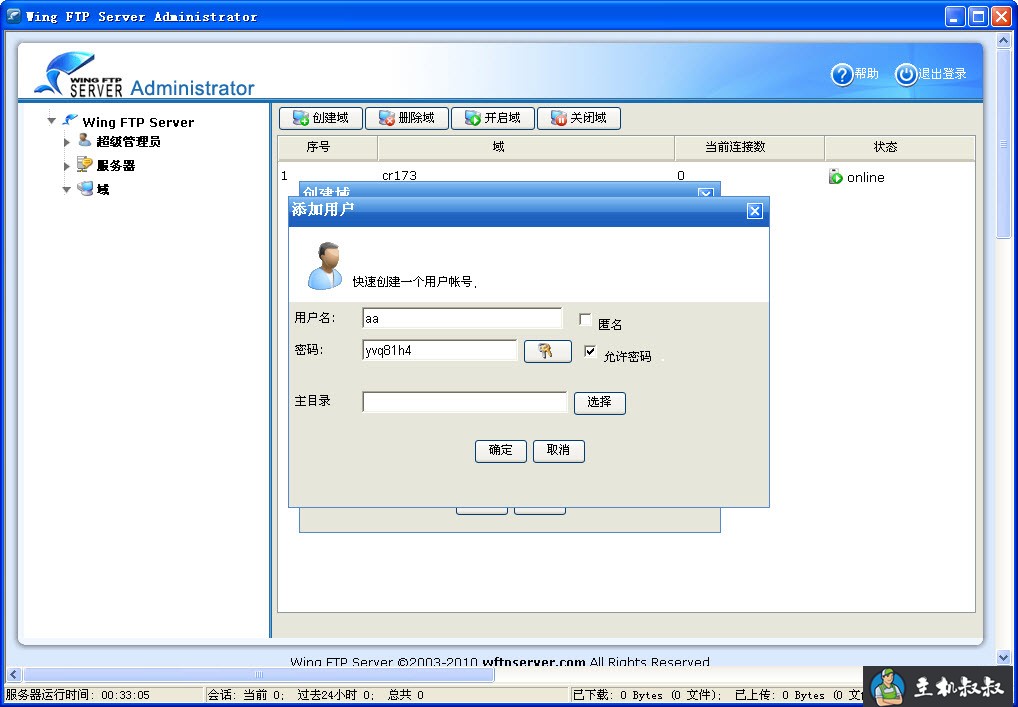Click the wftpserver.com footer link

point(534,662)
